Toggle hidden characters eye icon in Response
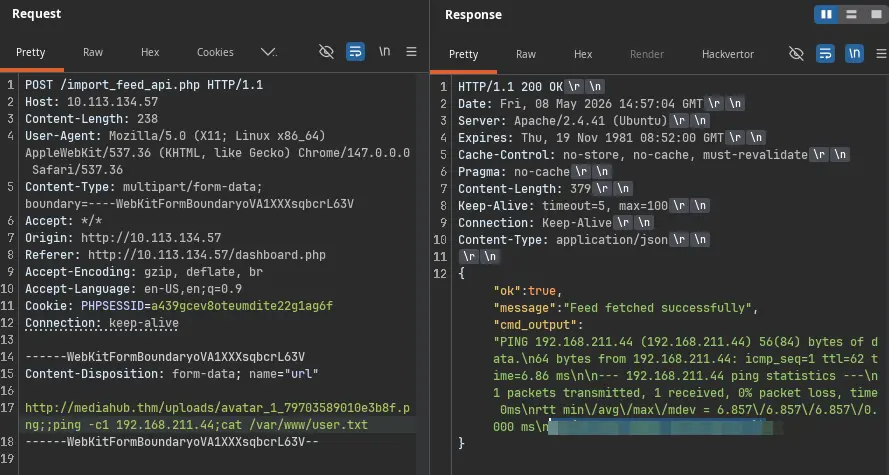 click(797, 54)
